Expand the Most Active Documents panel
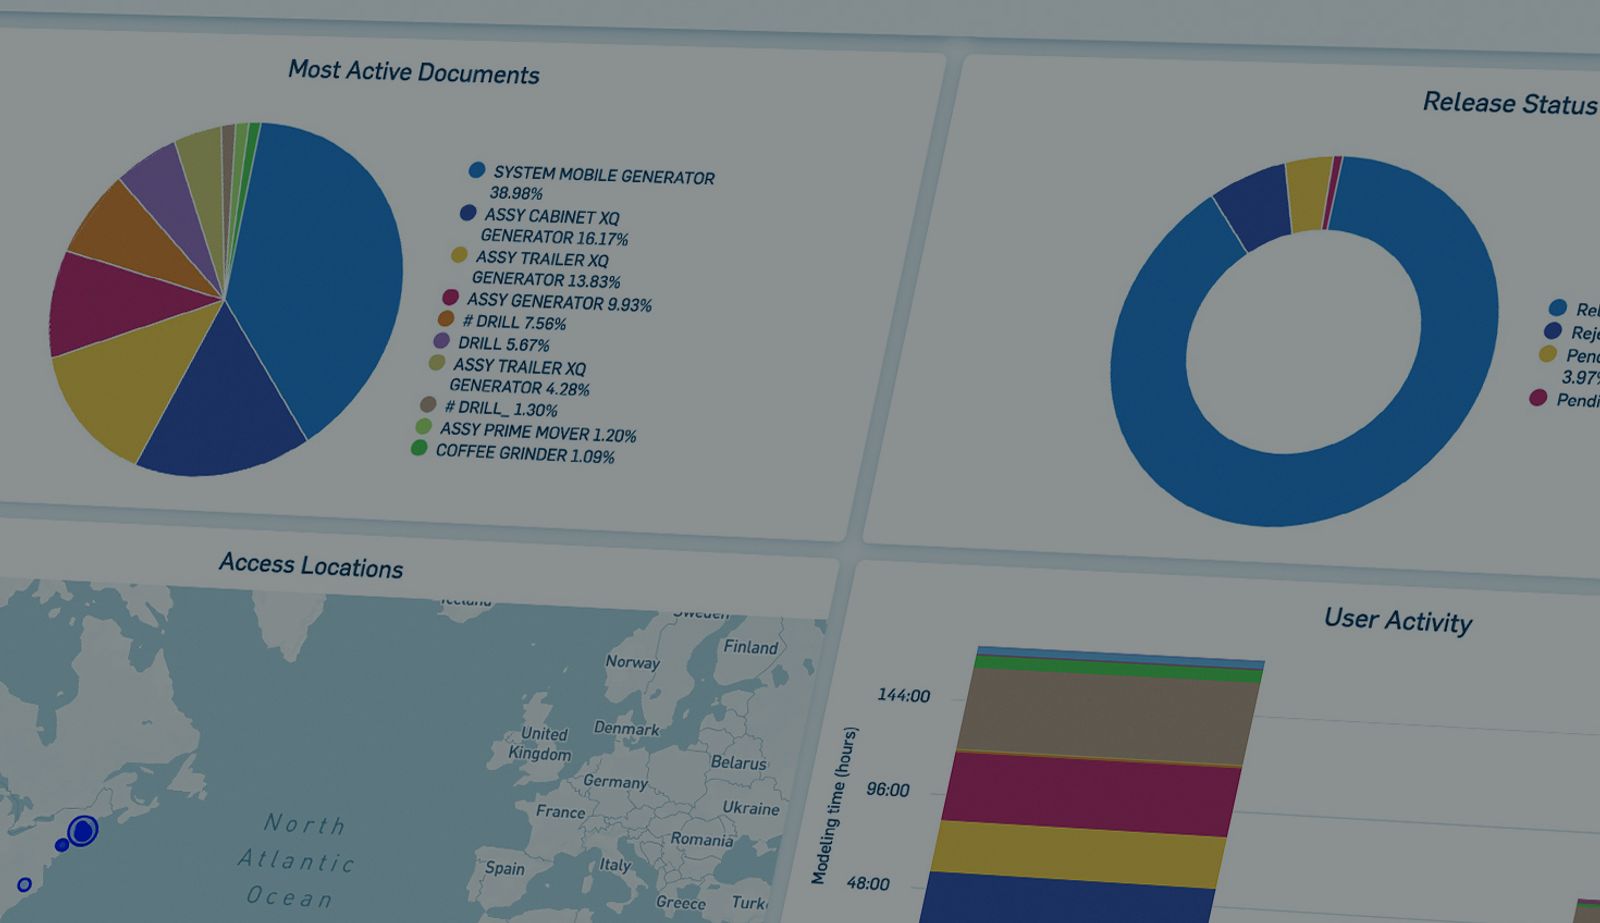The height and width of the screenshot is (923, 1600). pos(413,71)
